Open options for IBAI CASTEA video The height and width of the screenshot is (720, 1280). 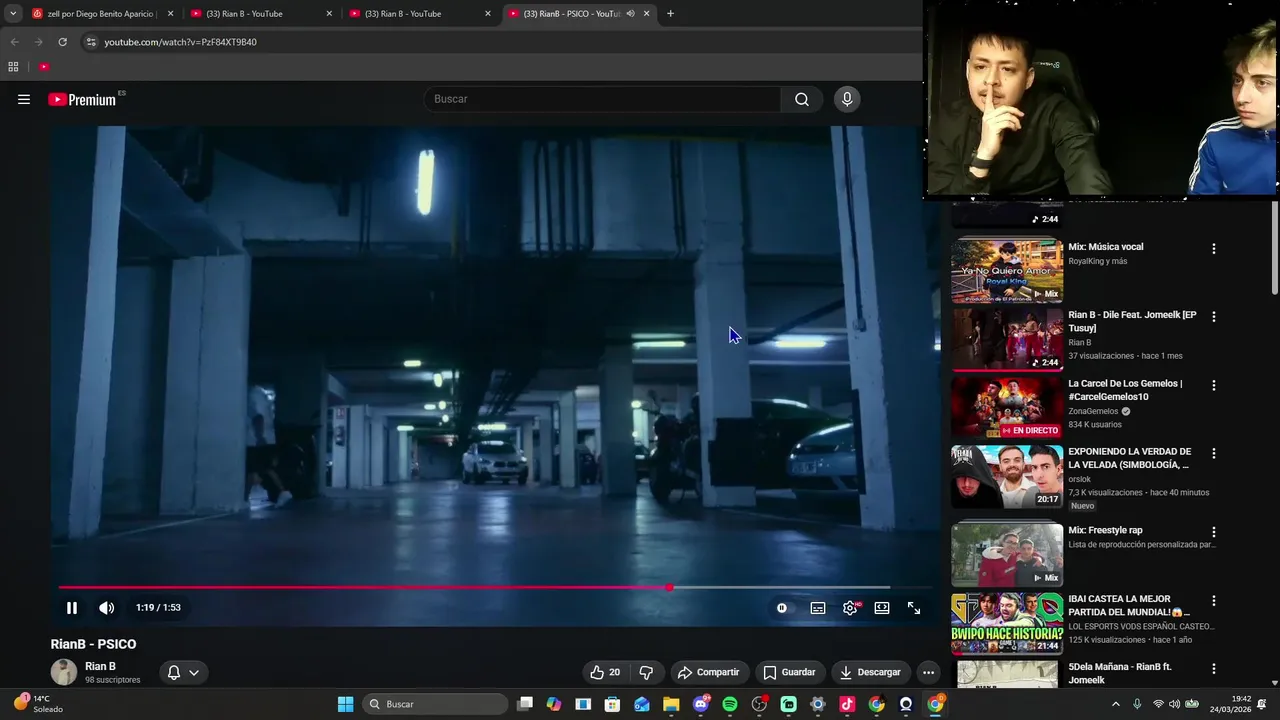coord(1214,601)
